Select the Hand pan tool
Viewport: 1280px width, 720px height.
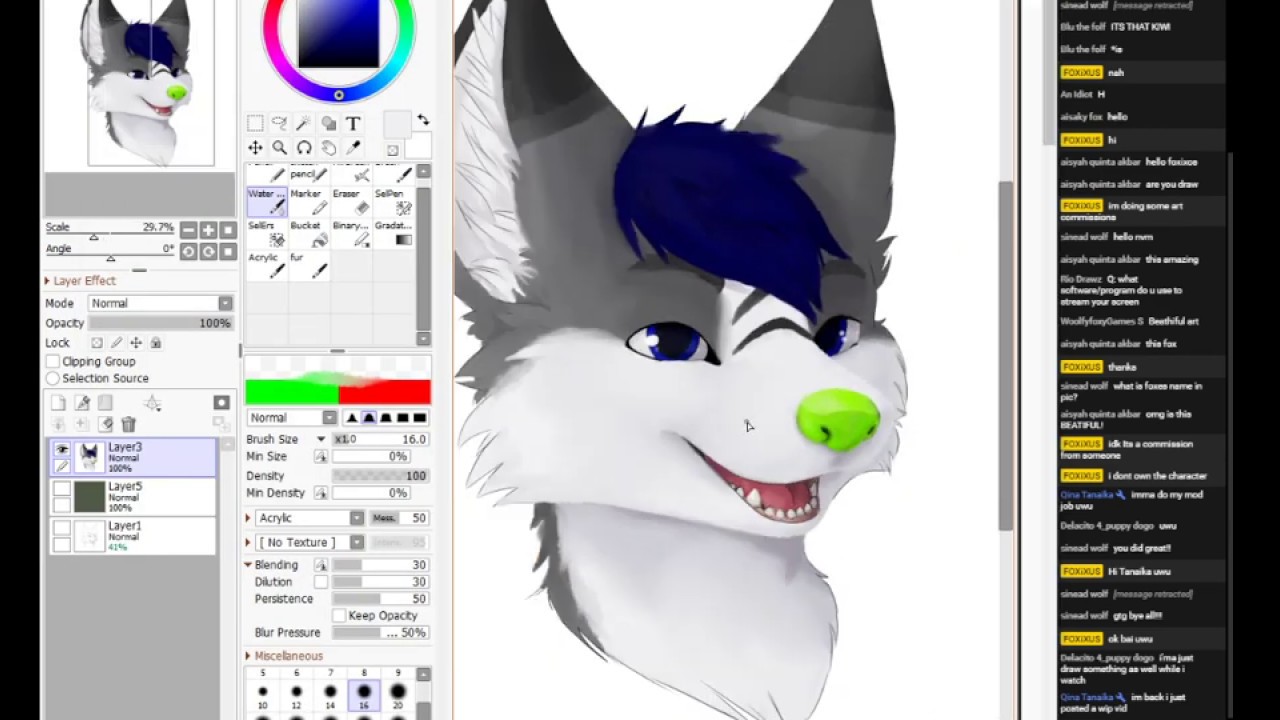coord(328,148)
